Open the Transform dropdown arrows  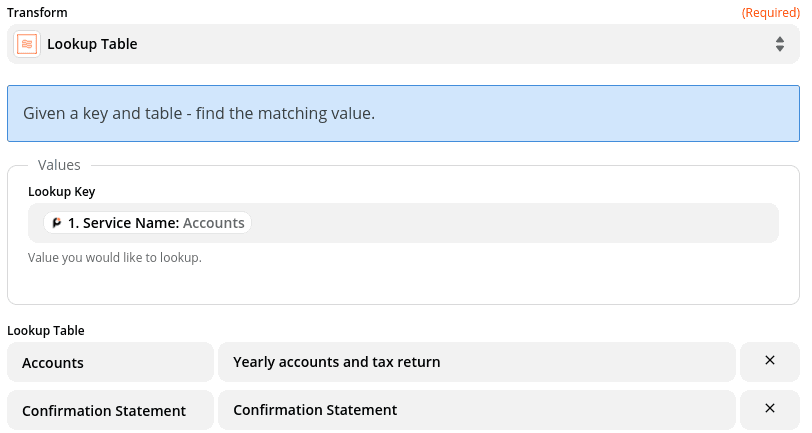click(779, 44)
